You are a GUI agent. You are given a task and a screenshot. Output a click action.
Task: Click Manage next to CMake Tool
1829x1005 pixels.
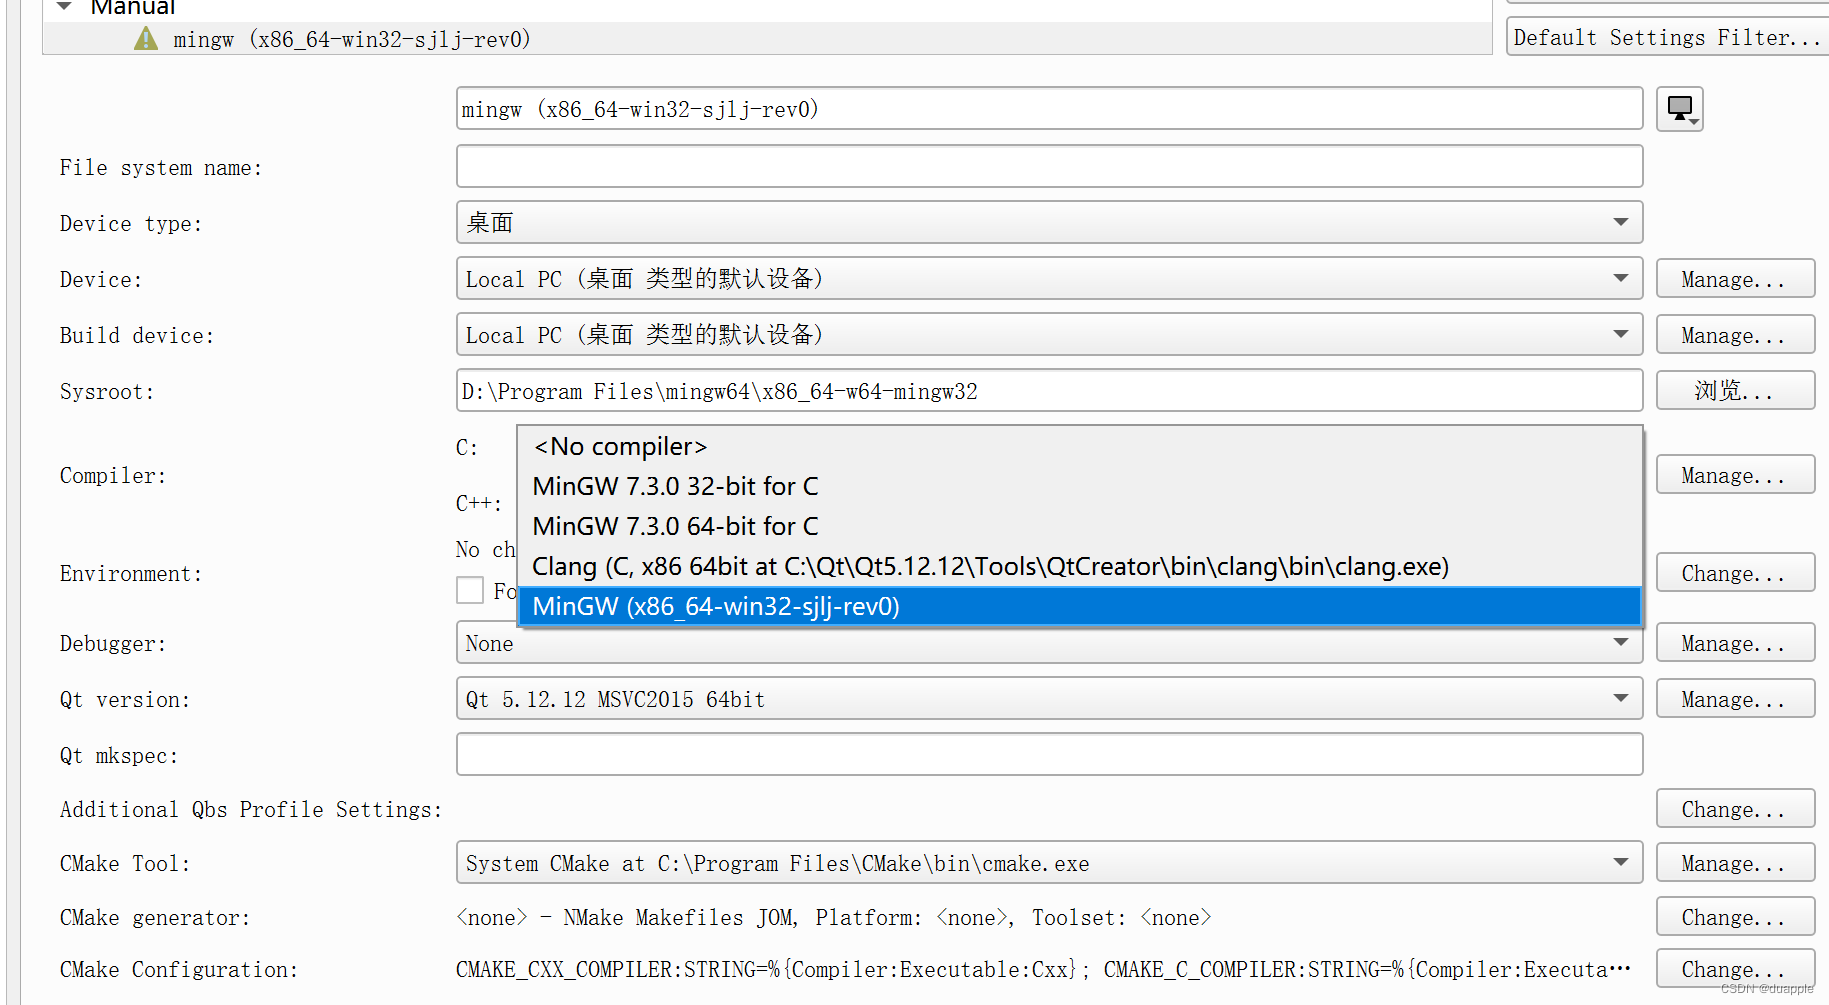point(1735,863)
